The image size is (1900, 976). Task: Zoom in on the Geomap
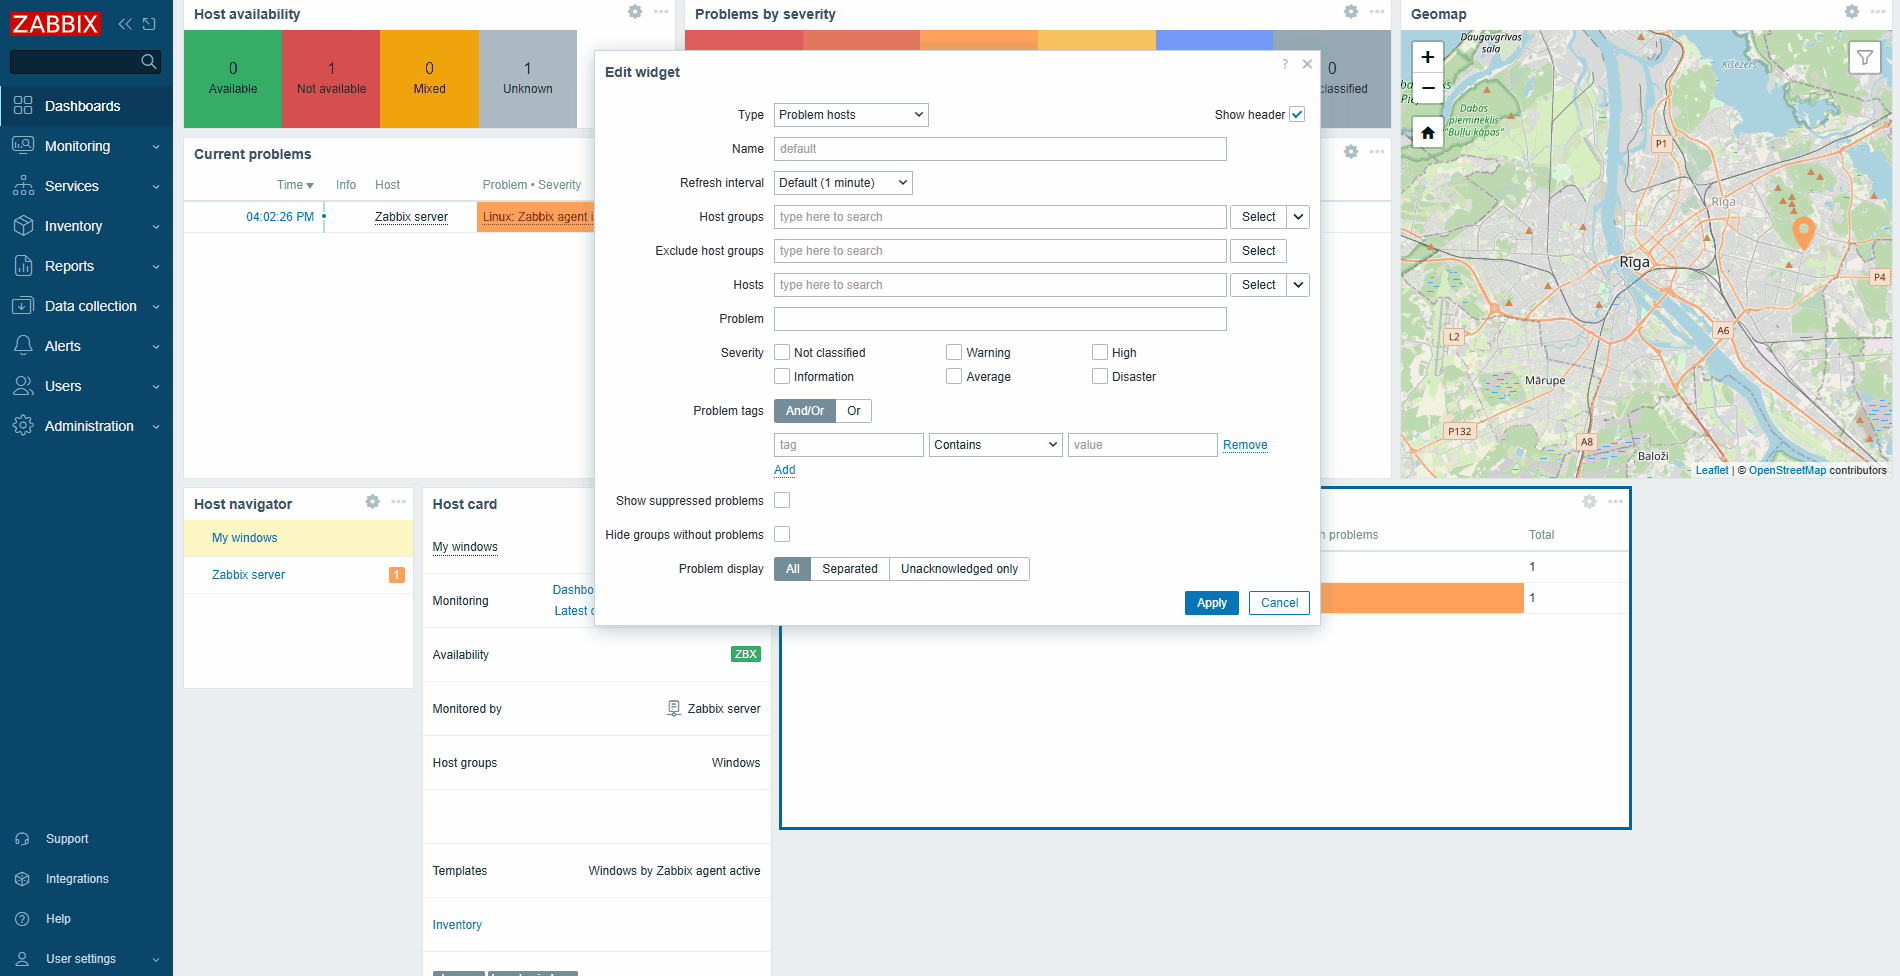tap(1428, 57)
